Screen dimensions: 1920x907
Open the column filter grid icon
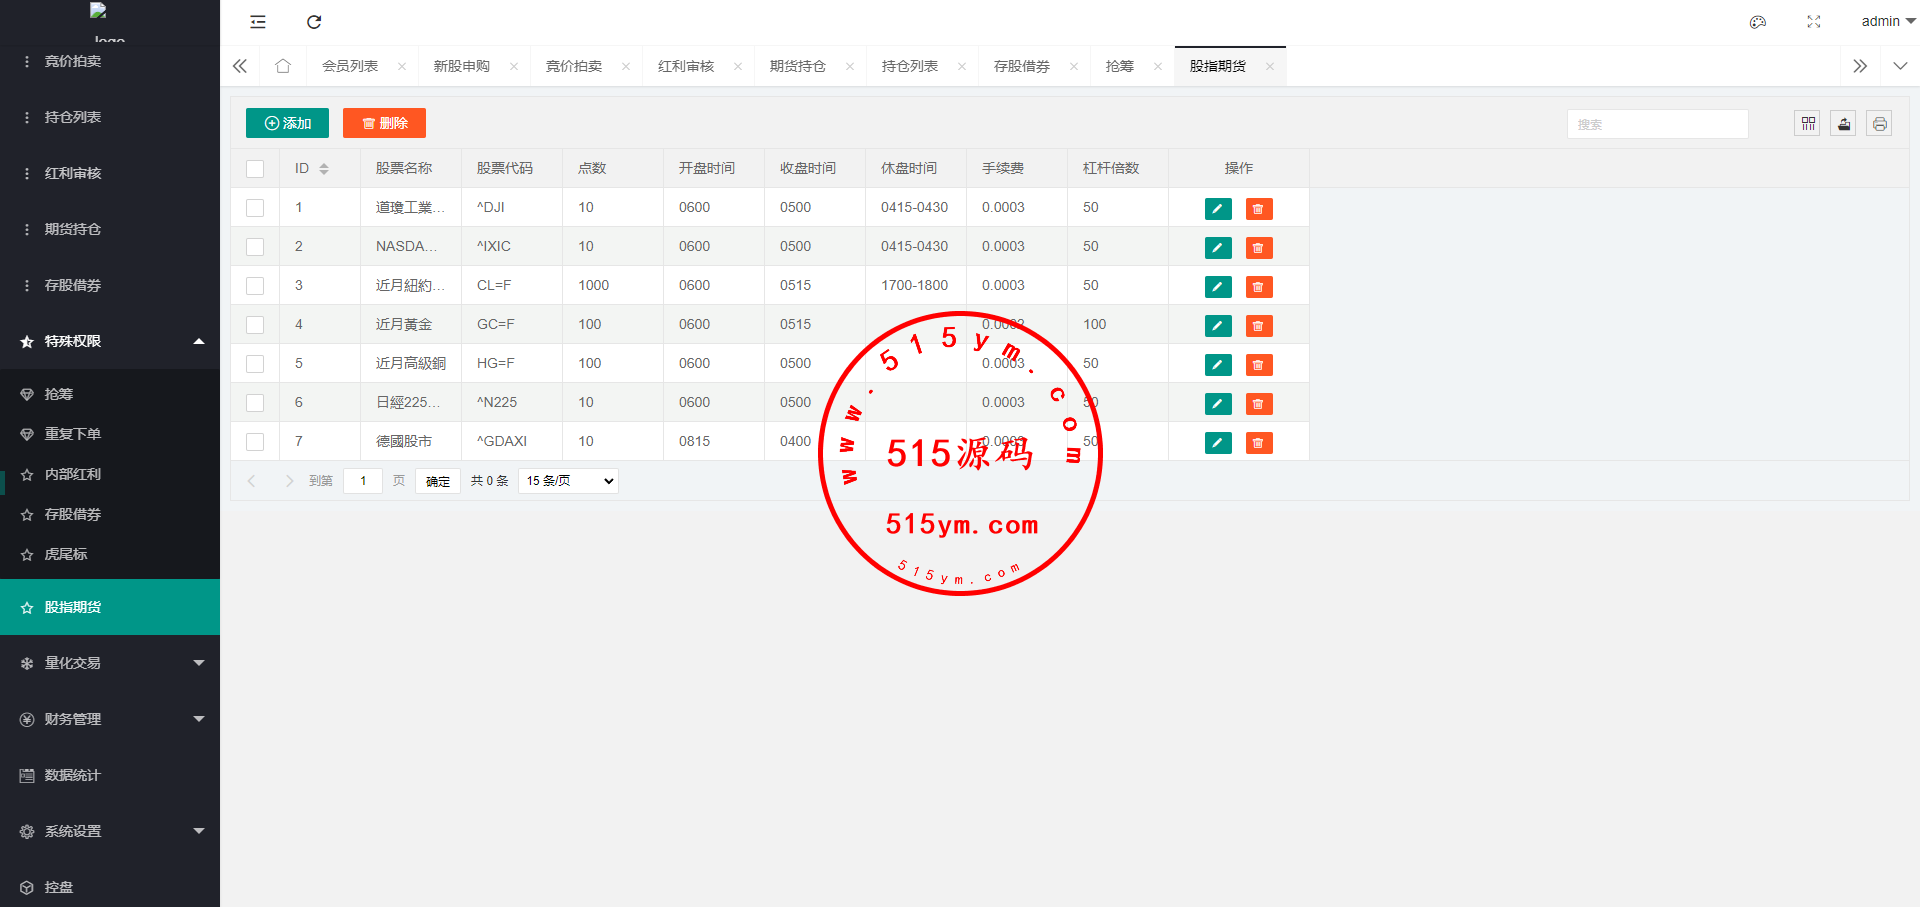click(1807, 124)
